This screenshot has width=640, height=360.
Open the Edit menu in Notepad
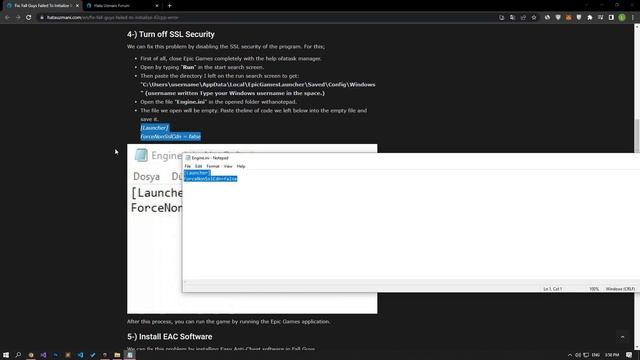pos(198,167)
